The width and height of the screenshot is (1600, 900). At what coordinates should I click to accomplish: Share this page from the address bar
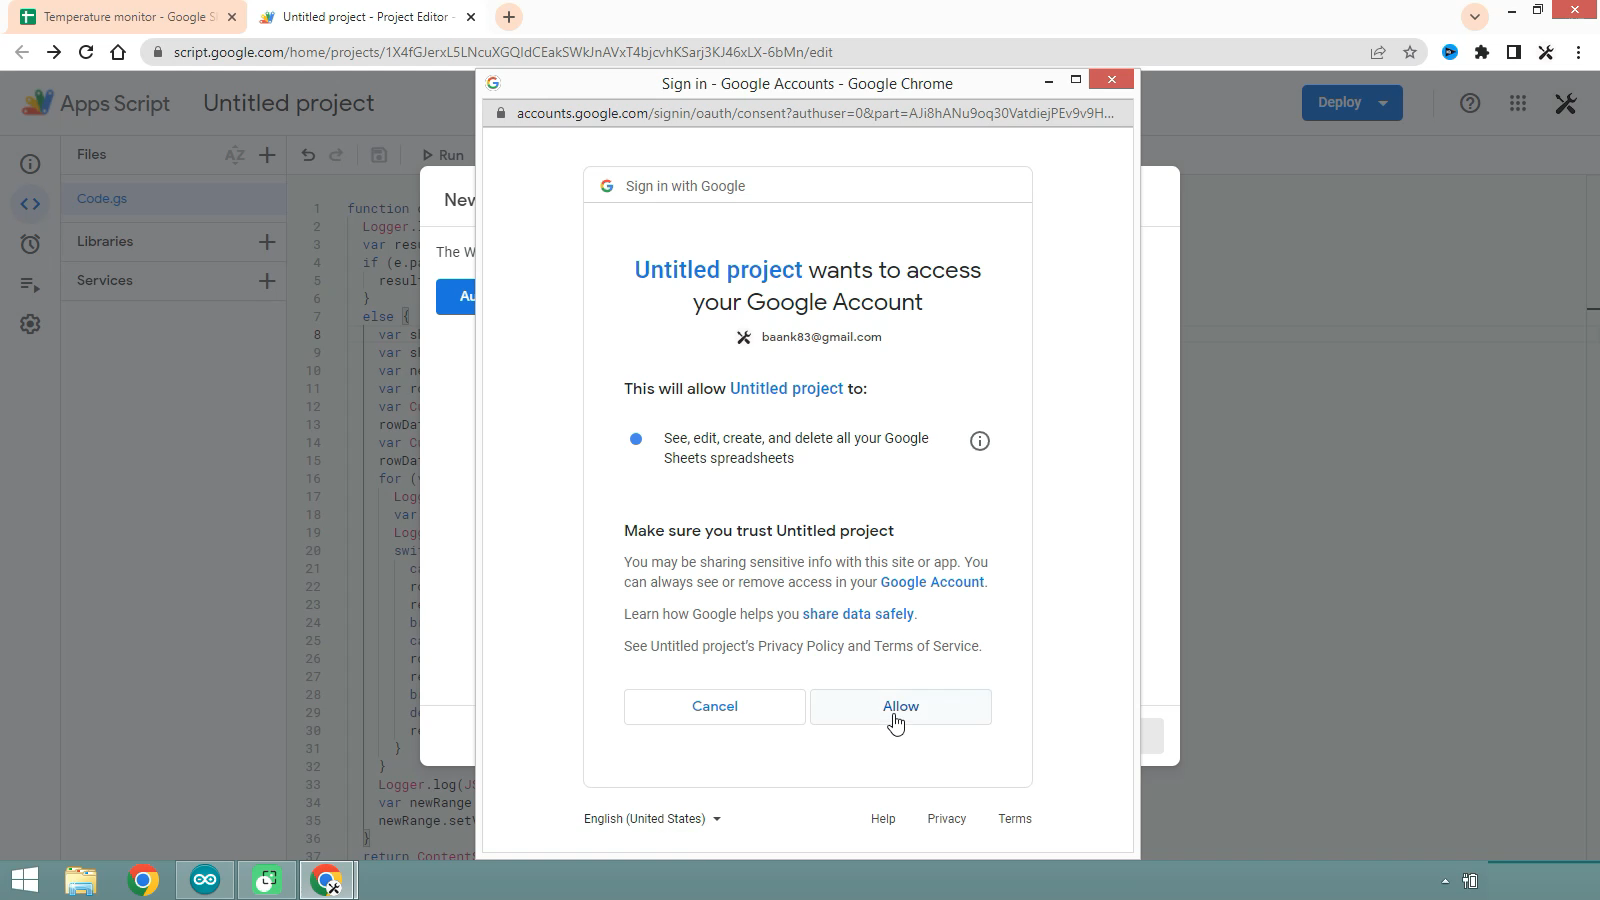click(1378, 53)
